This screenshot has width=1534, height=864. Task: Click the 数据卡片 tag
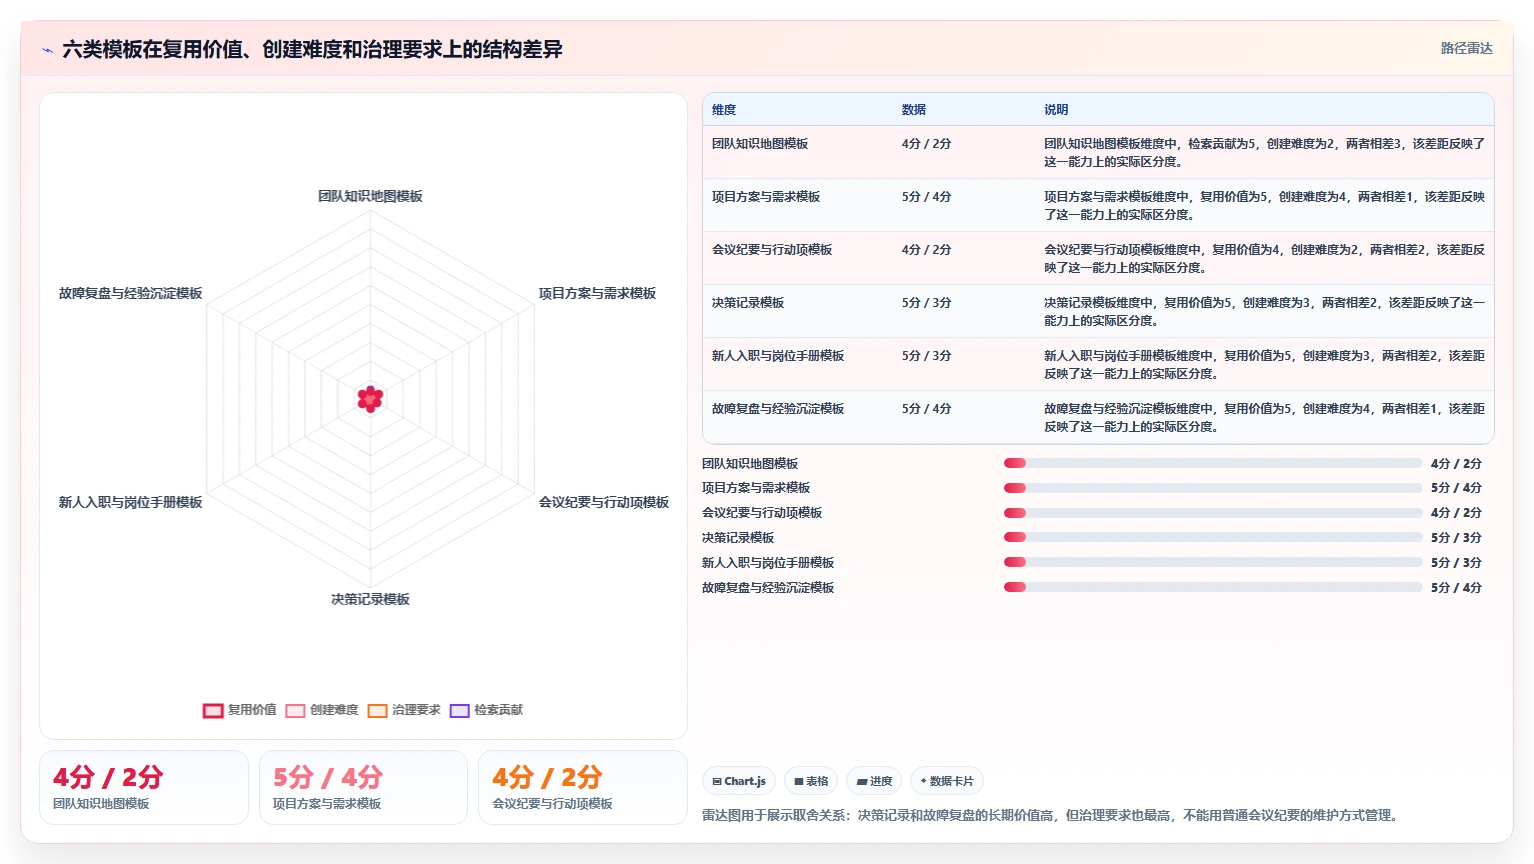tap(947, 781)
